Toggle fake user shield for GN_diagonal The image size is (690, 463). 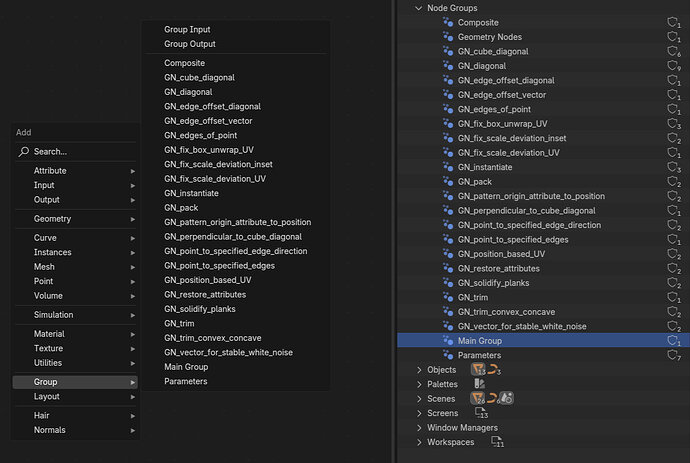coord(673,66)
